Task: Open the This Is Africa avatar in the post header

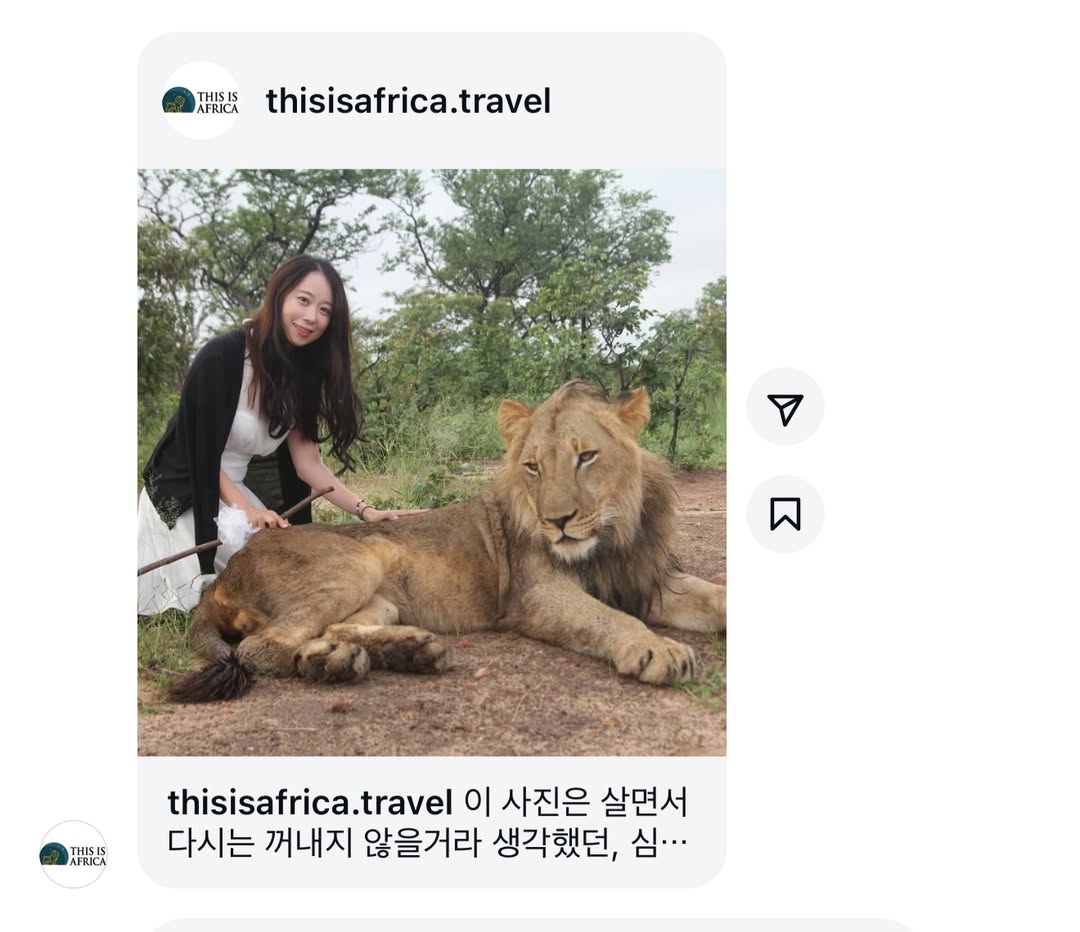Action: [x=200, y=101]
